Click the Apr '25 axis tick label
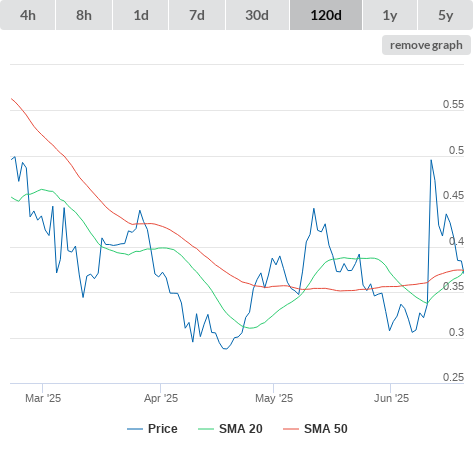 [161, 398]
